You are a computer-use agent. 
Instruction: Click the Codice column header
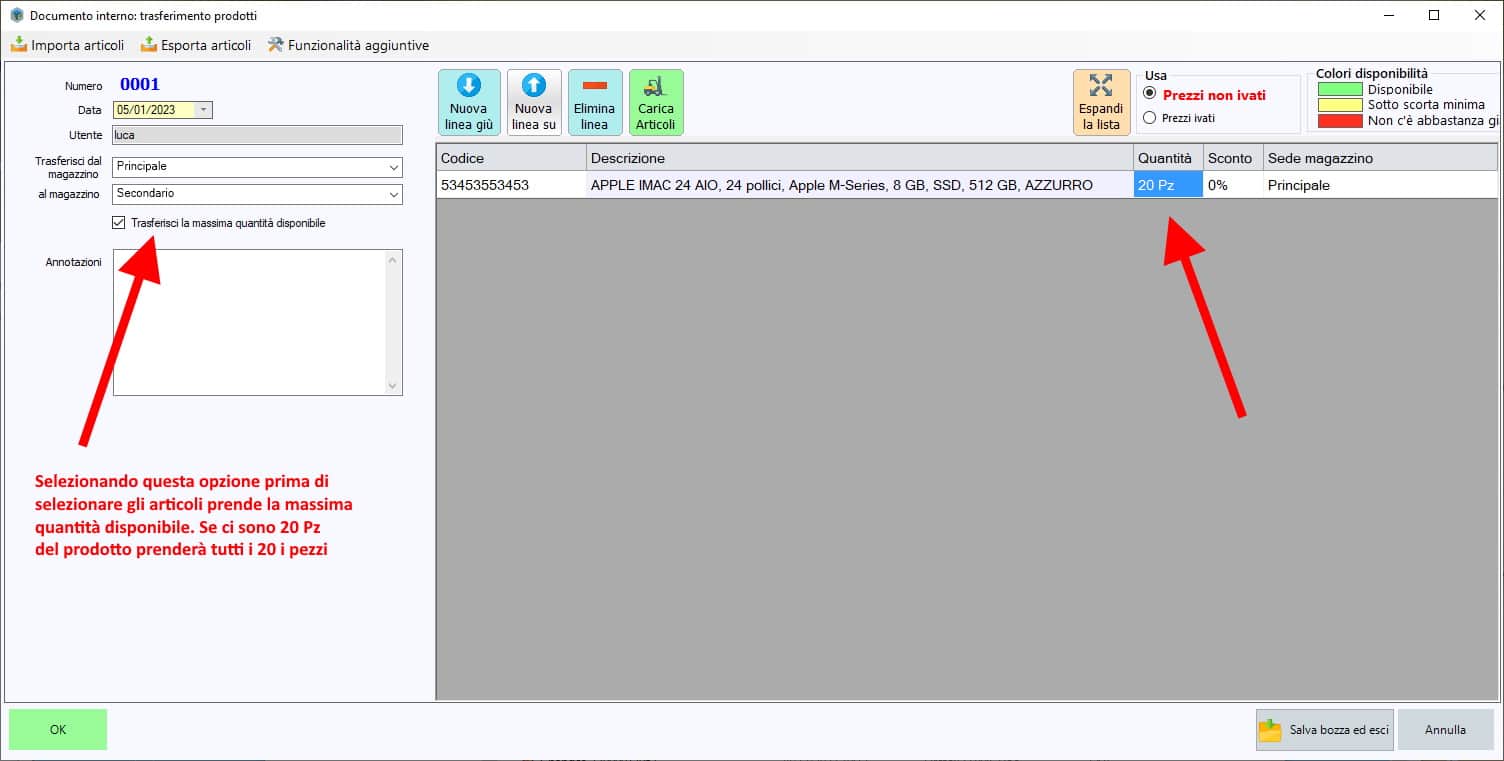511,158
